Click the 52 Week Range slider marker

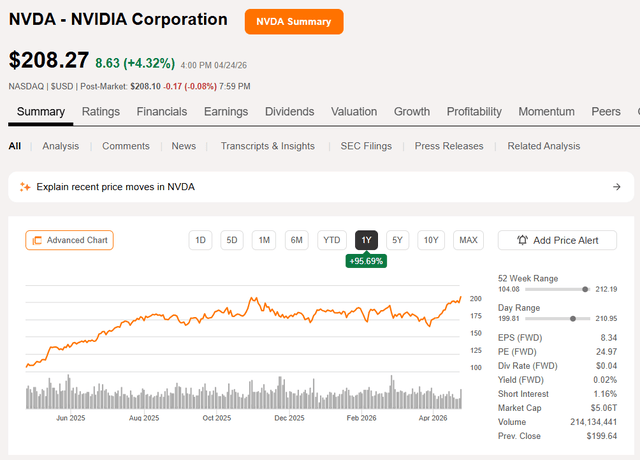584,289
